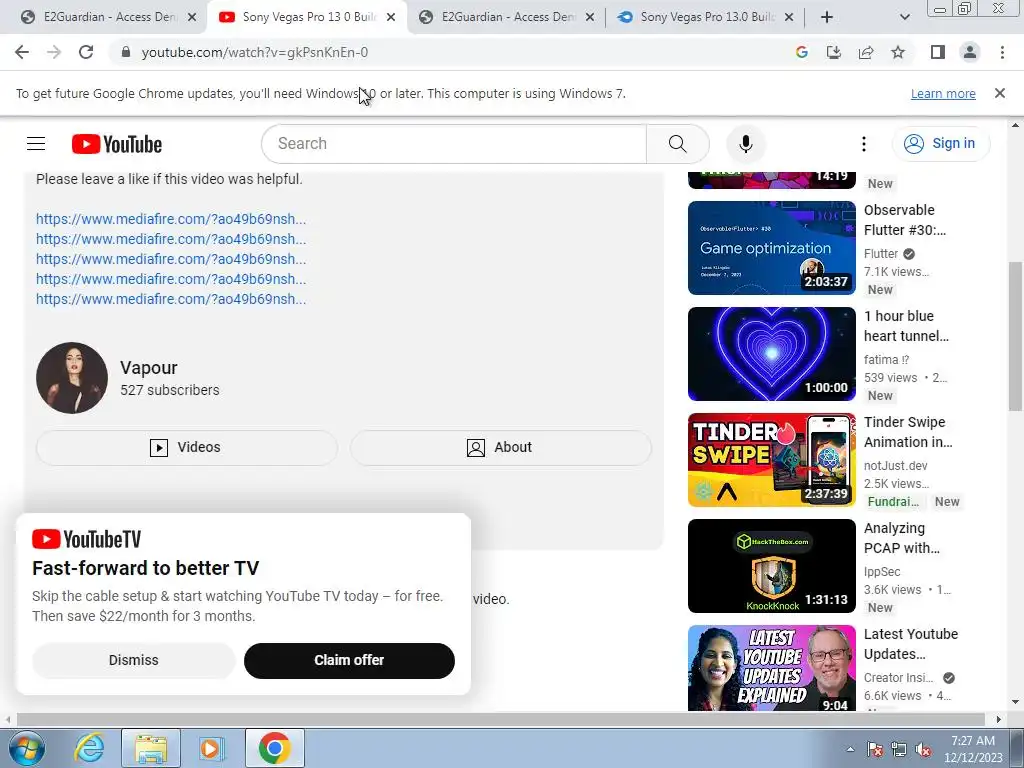Viewport: 1024px width, 768px height.
Task: Click the share page icon in the address bar
Action: coord(866,52)
